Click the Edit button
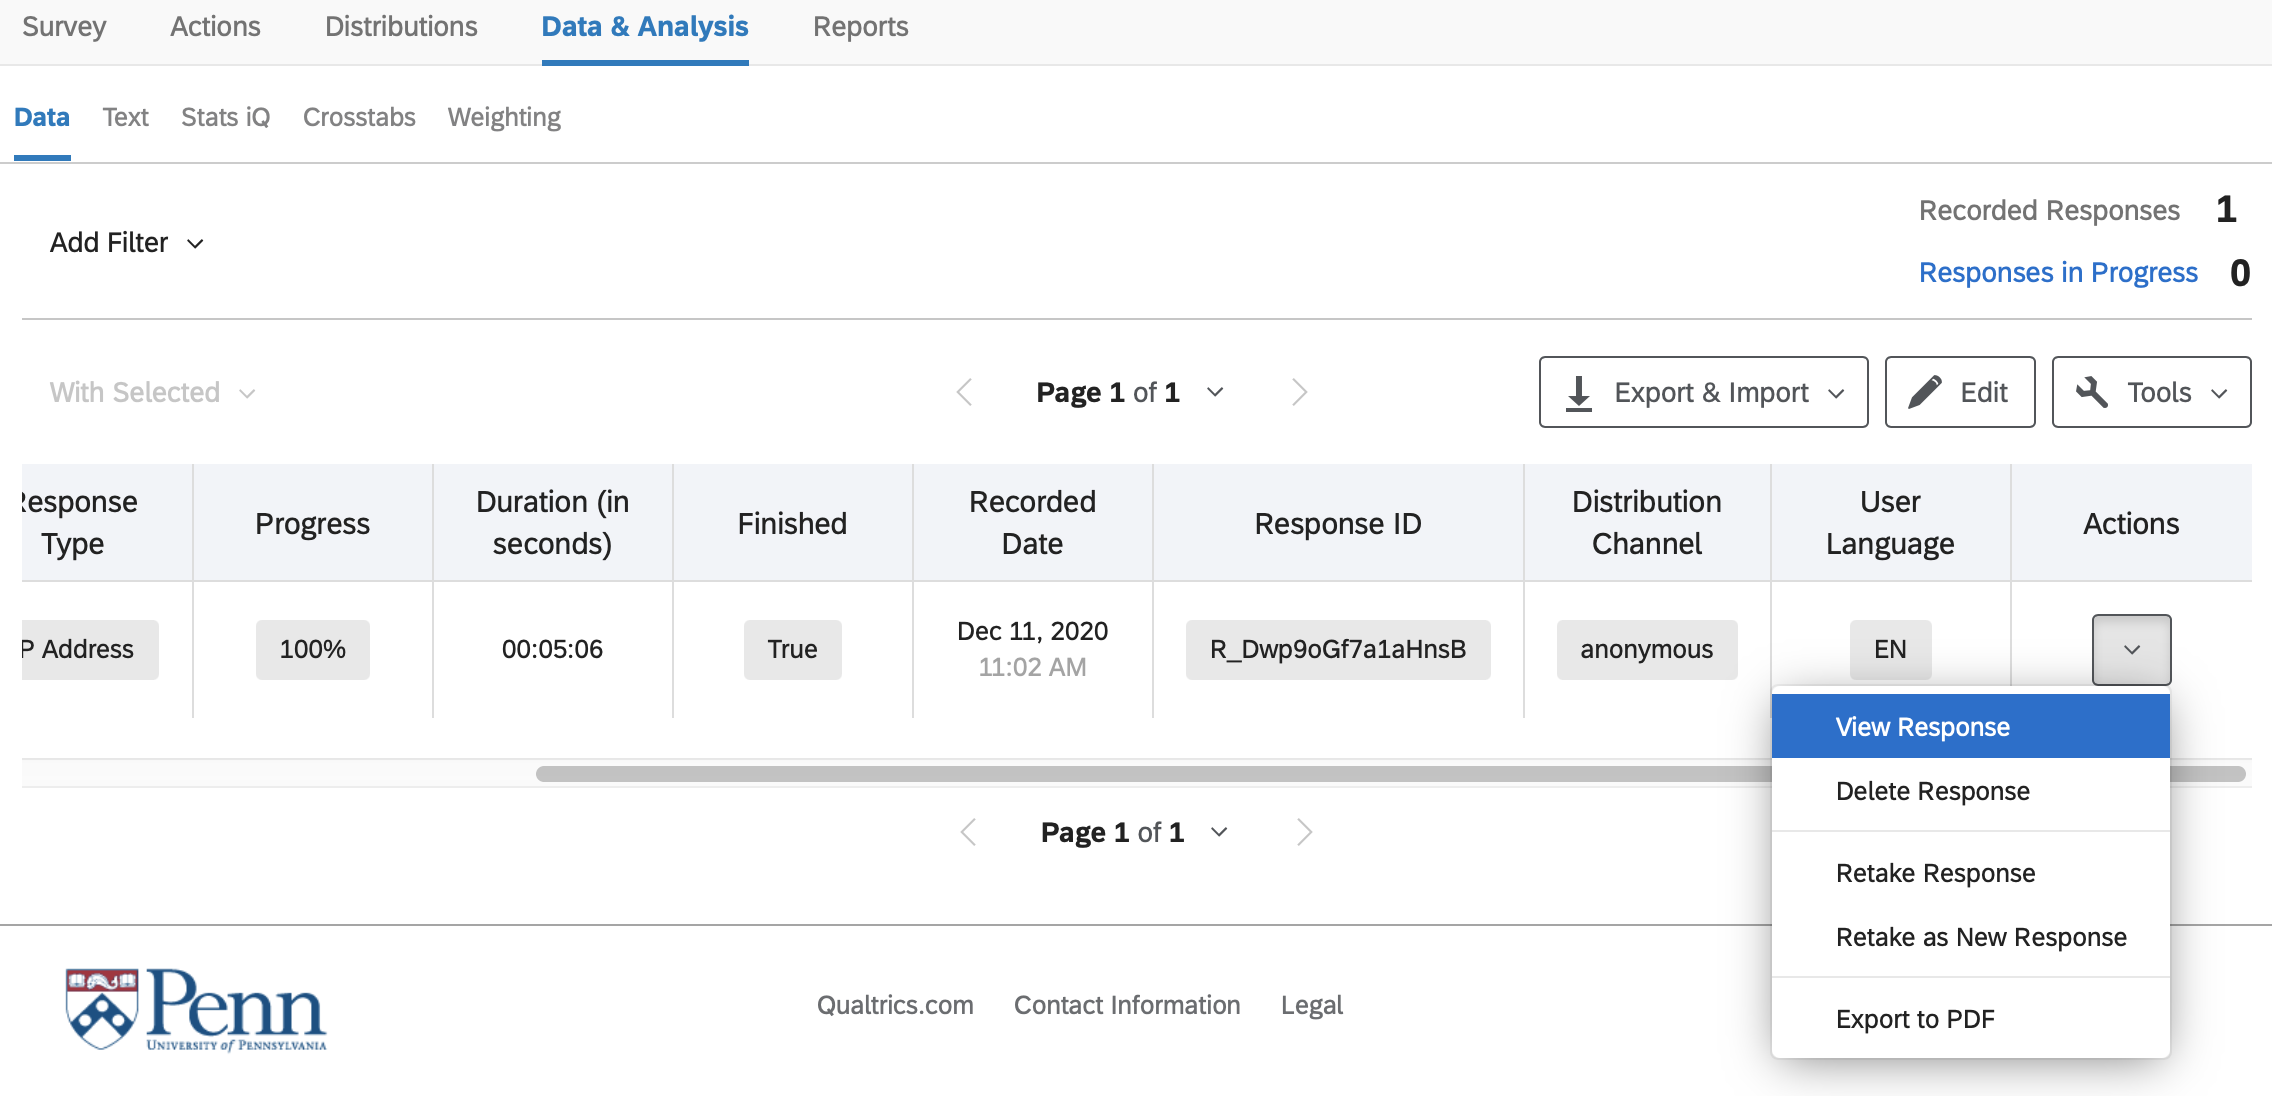The height and width of the screenshot is (1096, 2272). click(1960, 392)
